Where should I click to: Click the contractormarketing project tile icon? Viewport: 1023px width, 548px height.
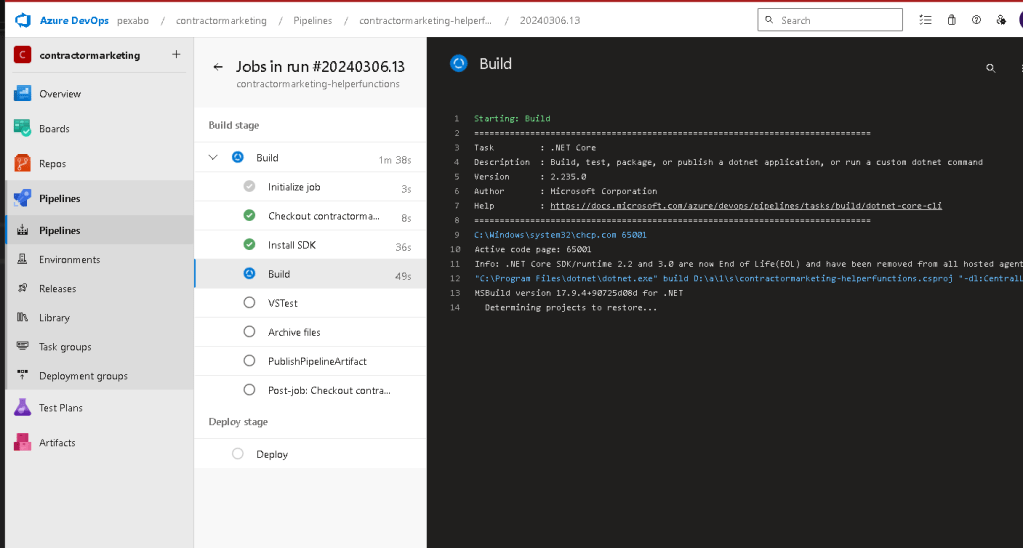tap(22, 55)
